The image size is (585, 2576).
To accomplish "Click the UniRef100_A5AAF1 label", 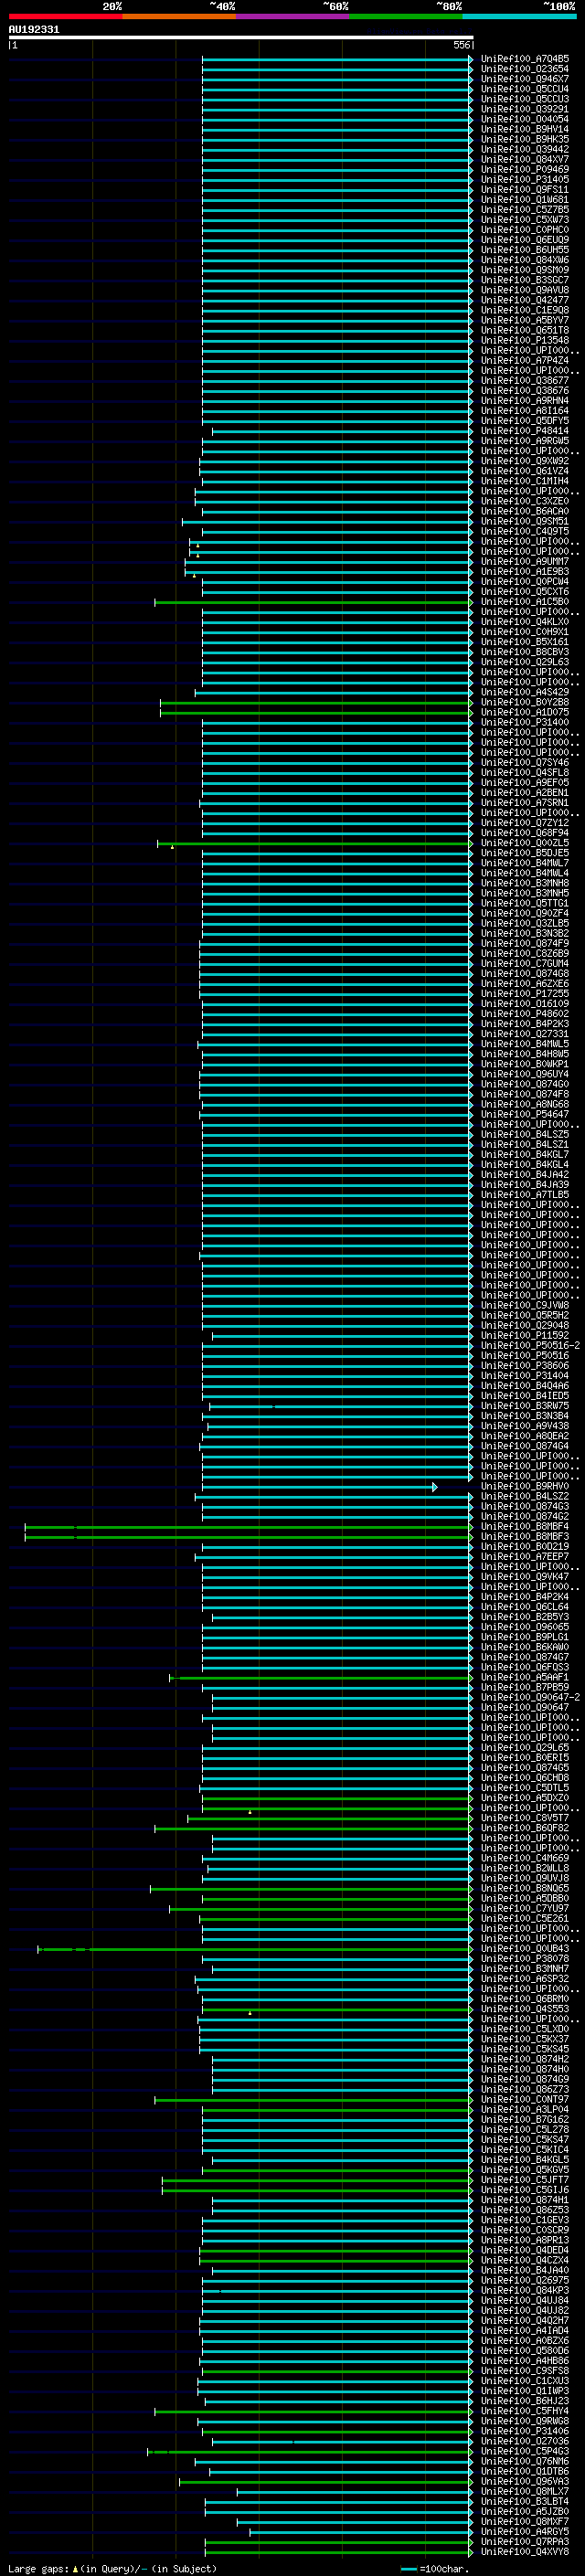I will [525, 1677].
